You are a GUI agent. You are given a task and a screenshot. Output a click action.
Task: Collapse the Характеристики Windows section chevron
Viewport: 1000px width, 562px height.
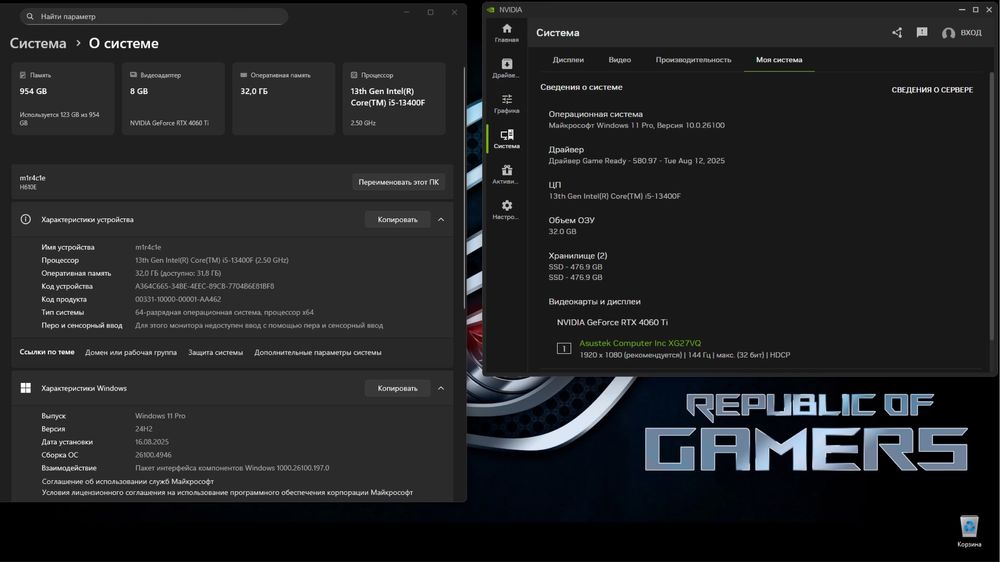point(441,388)
